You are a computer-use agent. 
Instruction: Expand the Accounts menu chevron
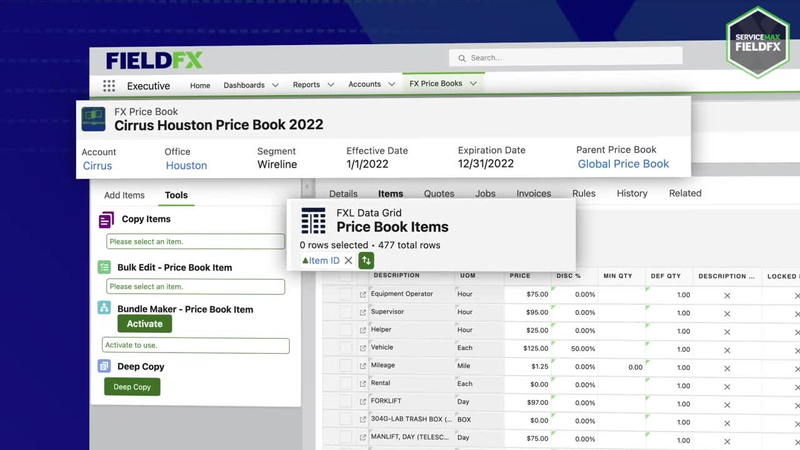point(392,84)
